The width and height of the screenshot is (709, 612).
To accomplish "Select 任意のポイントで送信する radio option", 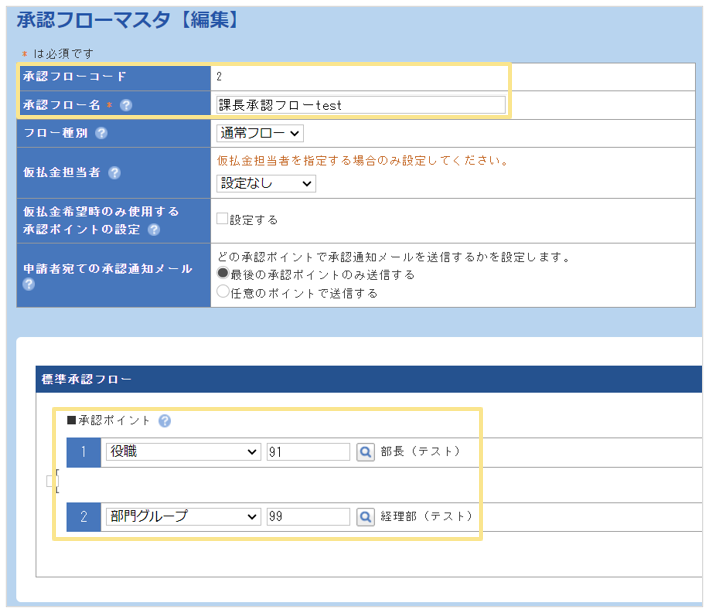I will (223, 293).
